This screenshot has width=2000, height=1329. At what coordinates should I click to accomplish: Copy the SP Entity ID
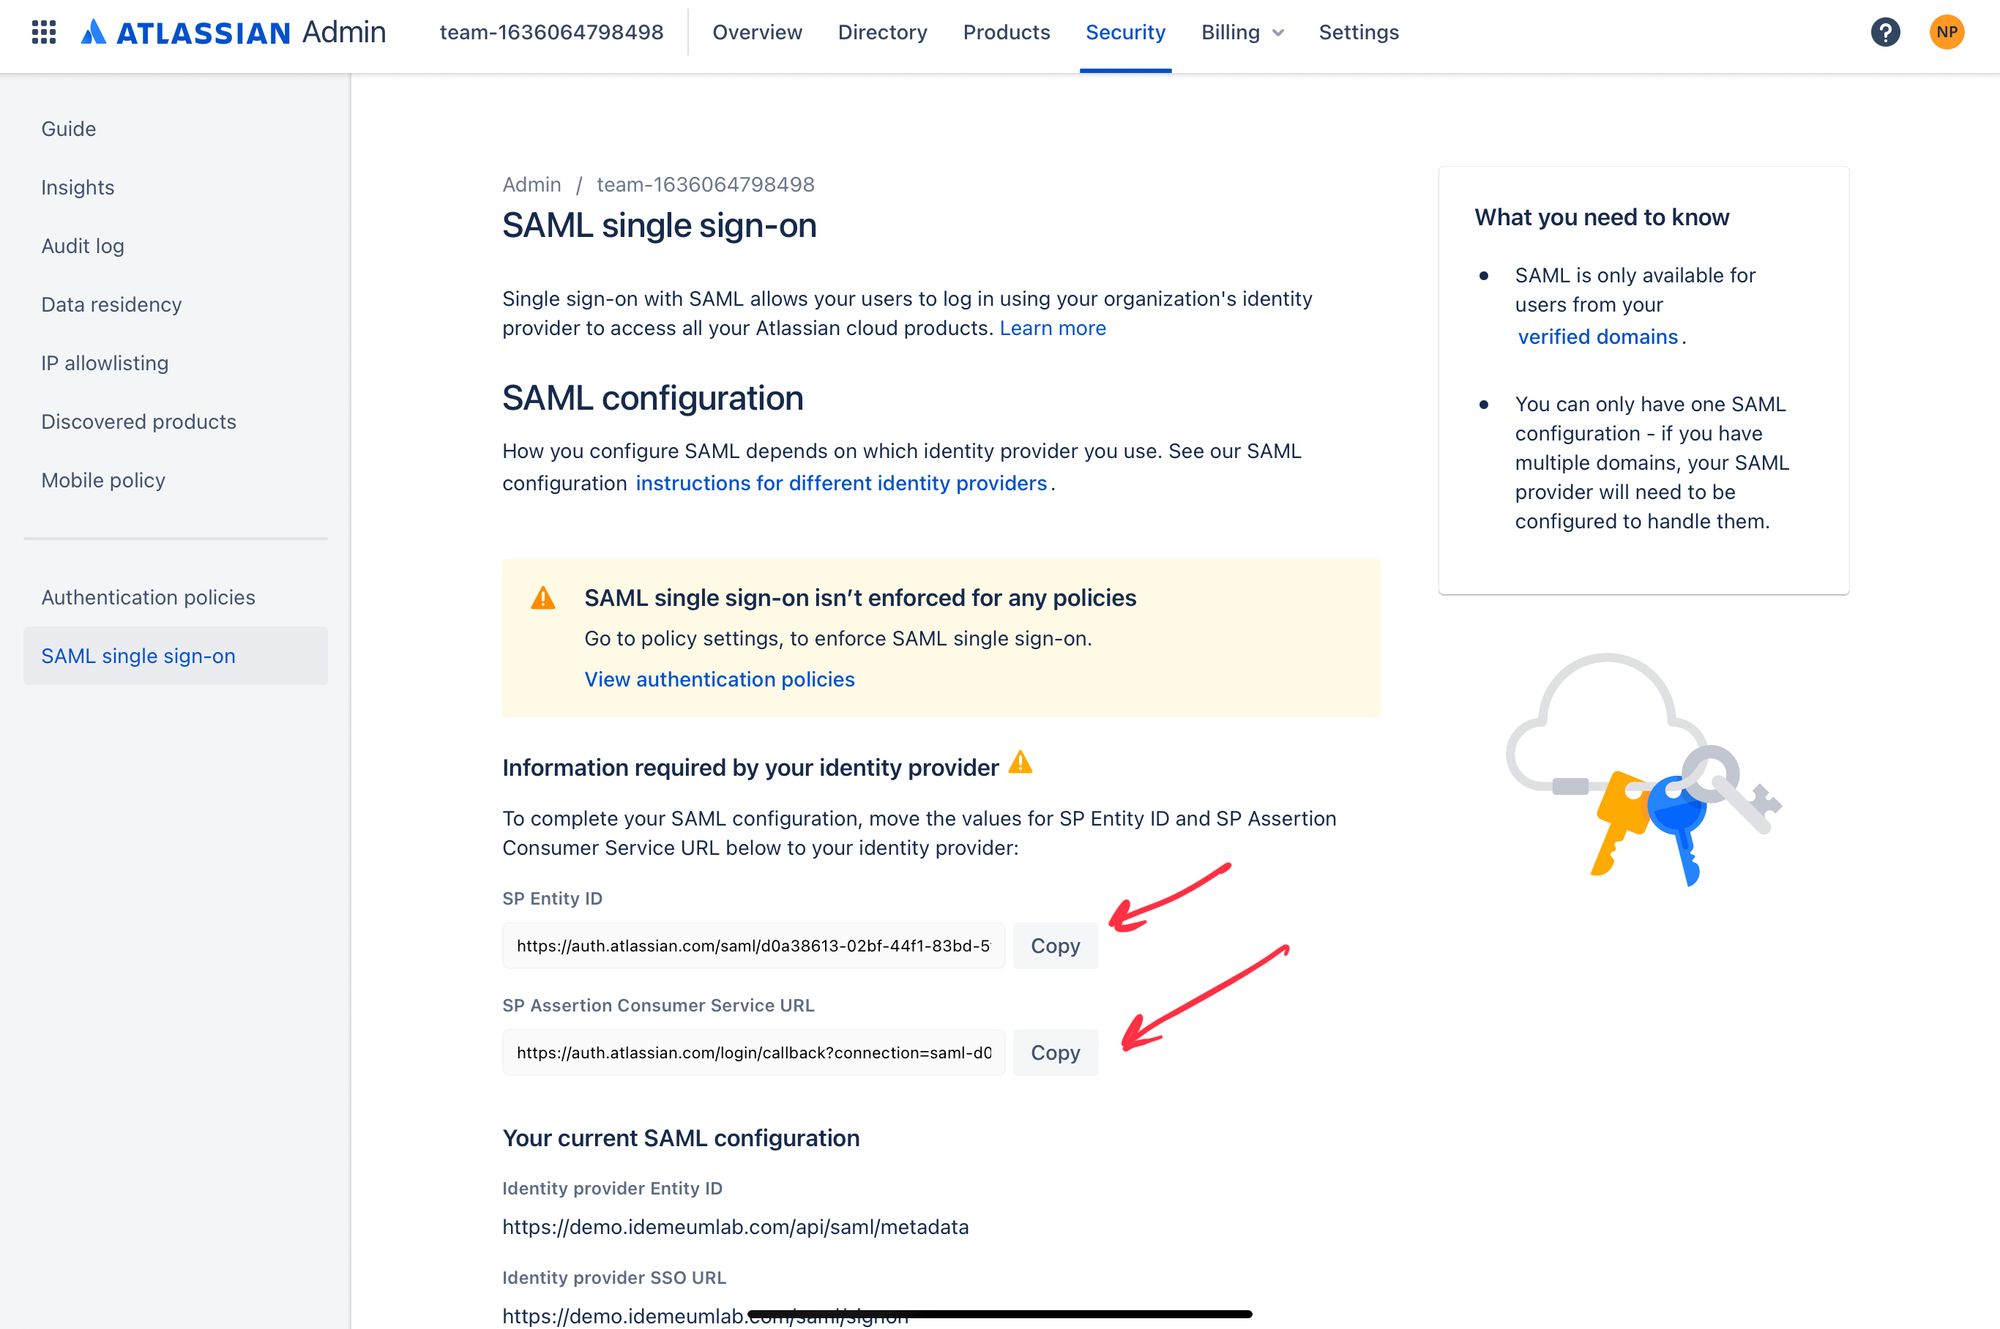click(x=1055, y=946)
